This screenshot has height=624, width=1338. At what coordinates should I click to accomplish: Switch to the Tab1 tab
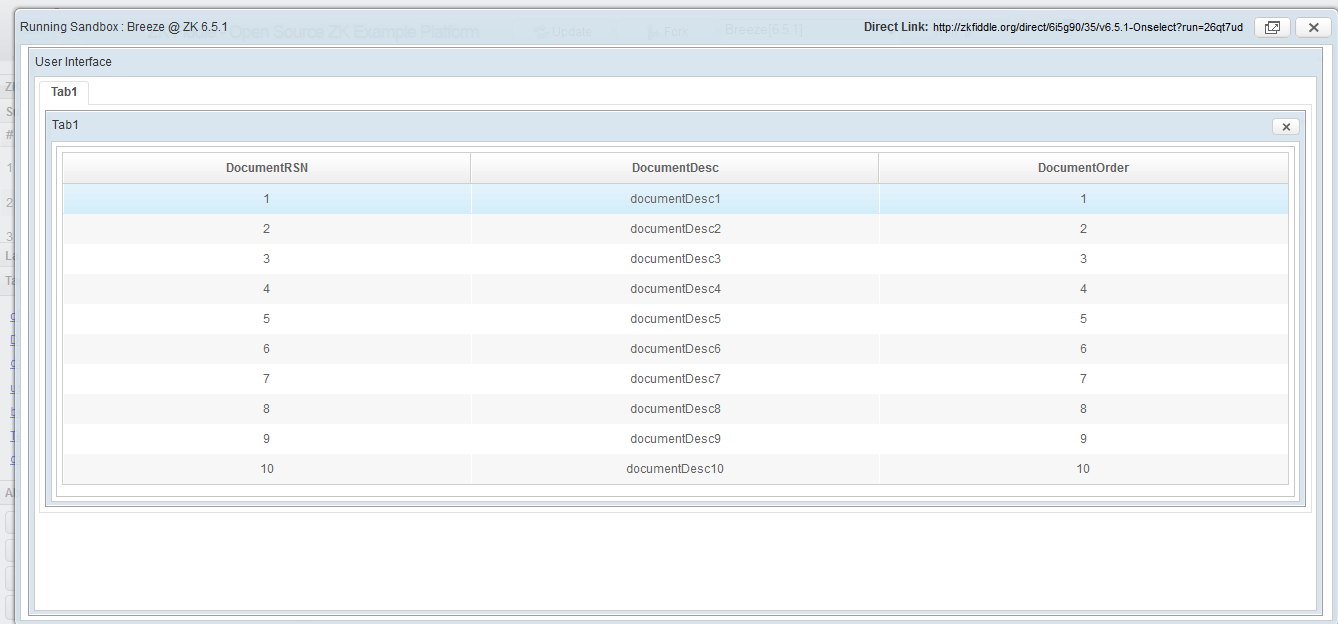(64, 91)
